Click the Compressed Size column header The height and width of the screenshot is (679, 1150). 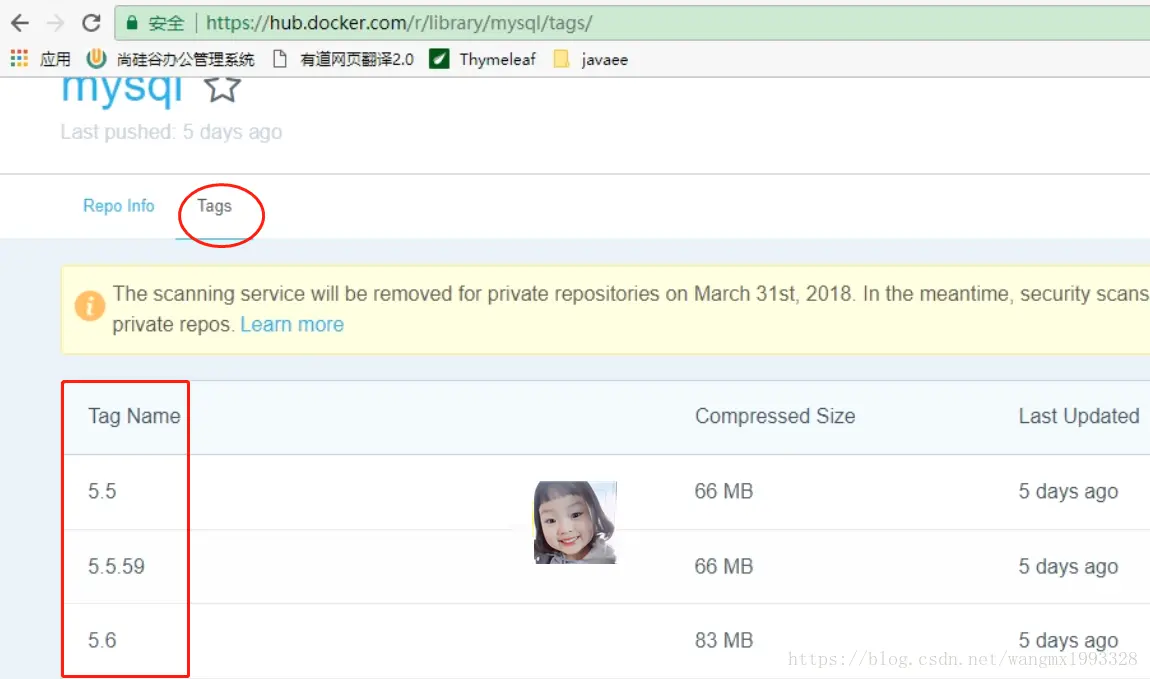[775, 416]
